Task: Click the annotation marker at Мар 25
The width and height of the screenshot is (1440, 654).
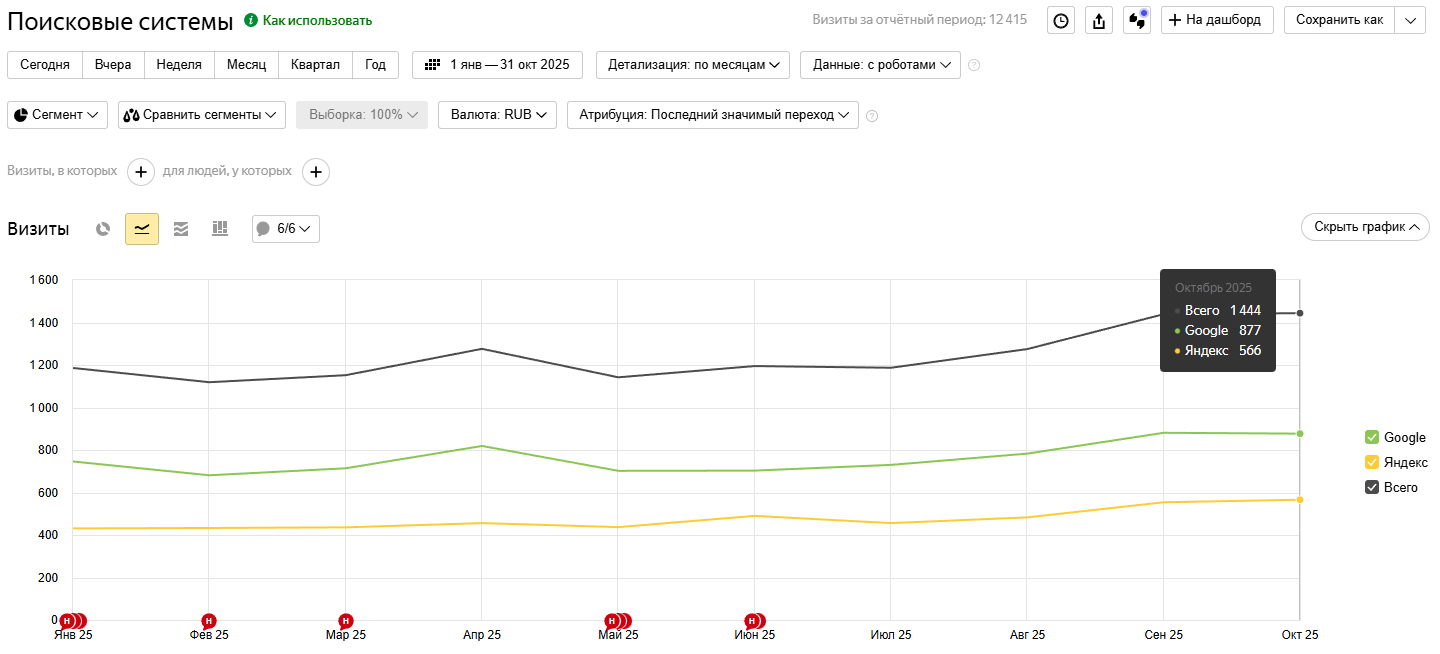Action: click(x=345, y=621)
